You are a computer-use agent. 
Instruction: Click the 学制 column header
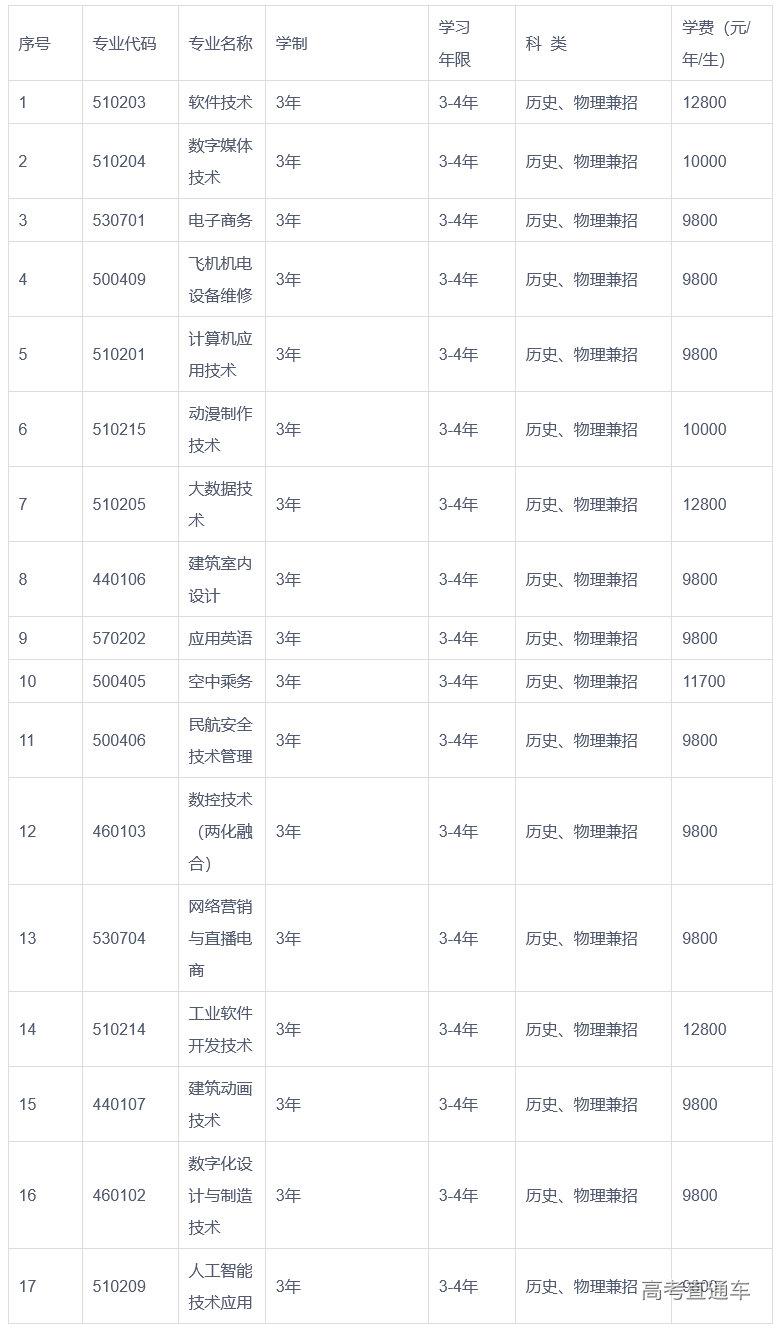(x=291, y=44)
